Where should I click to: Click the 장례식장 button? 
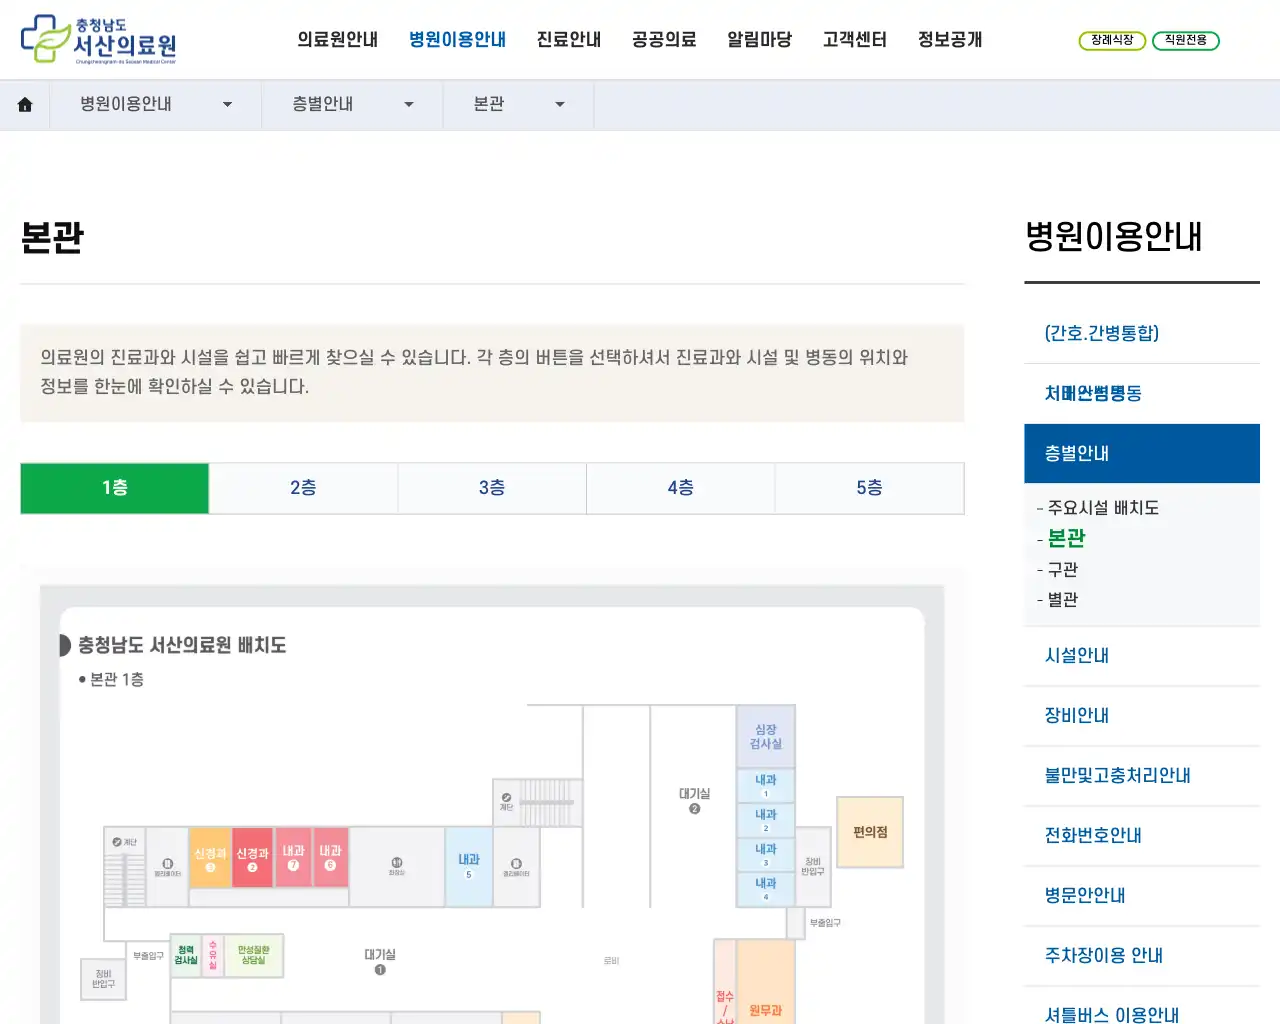(1112, 40)
